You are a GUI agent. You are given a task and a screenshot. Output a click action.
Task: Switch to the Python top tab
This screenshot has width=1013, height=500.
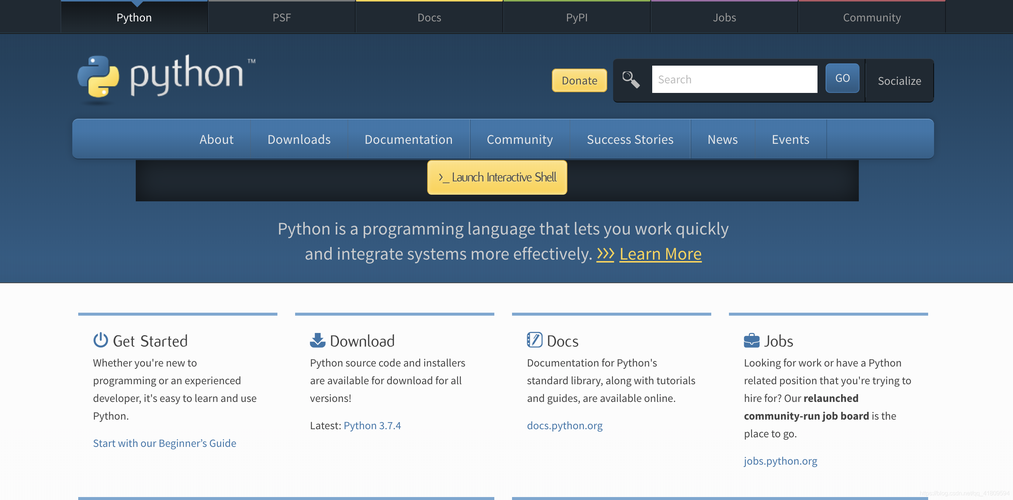[x=134, y=17]
